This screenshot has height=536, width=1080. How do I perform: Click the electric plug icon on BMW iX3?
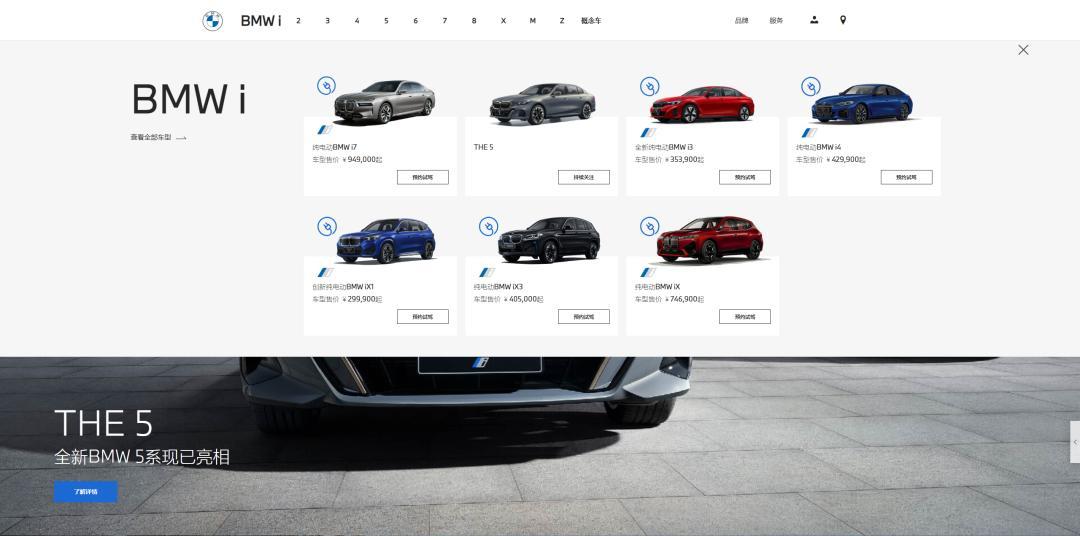(488, 226)
